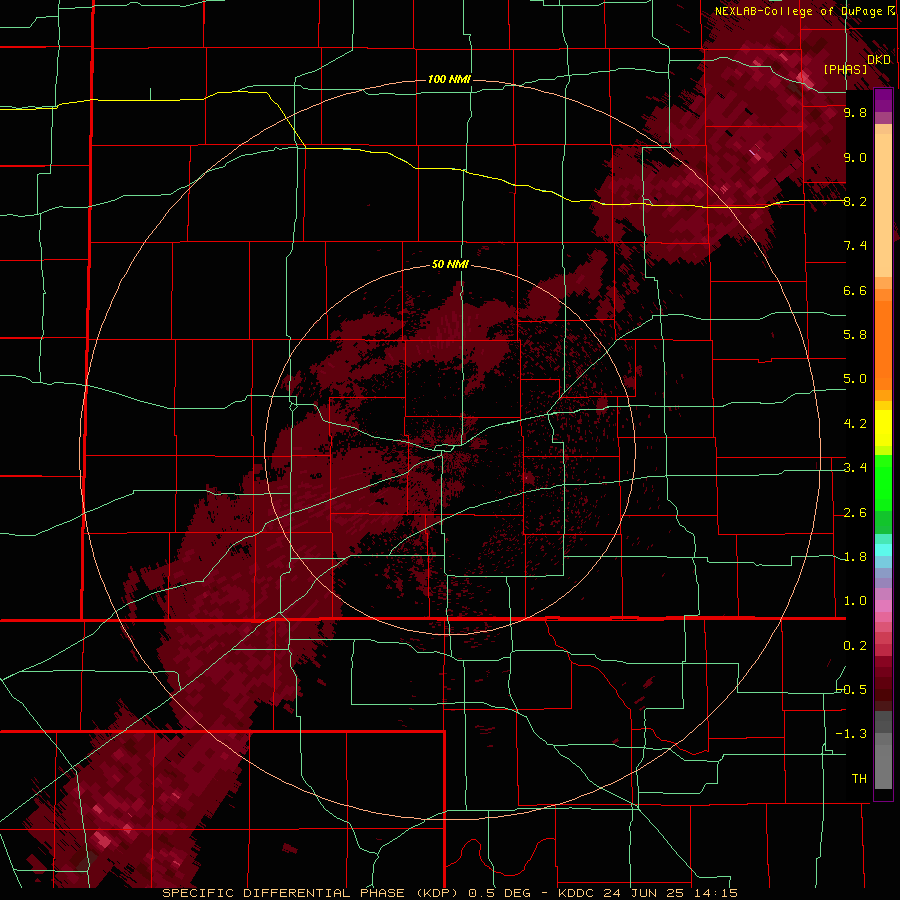Screen dimensions: 900x900
Task: Click the 5.0 legend value
Action: [x=855, y=379]
